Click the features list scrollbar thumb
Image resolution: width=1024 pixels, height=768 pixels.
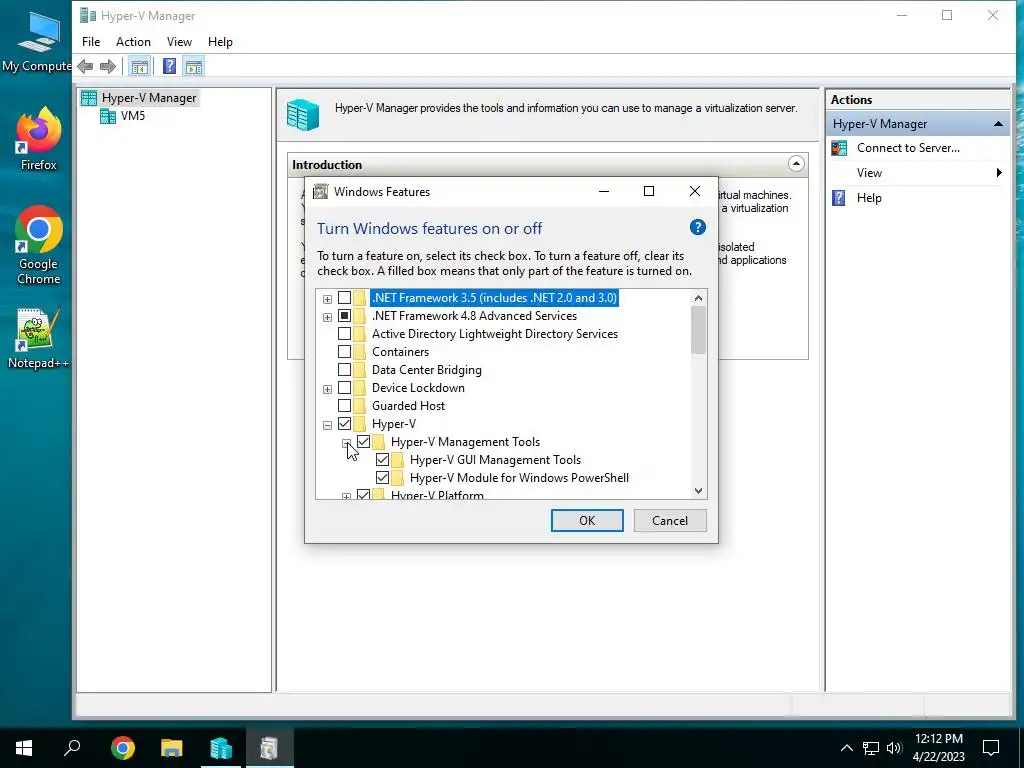(x=698, y=330)
